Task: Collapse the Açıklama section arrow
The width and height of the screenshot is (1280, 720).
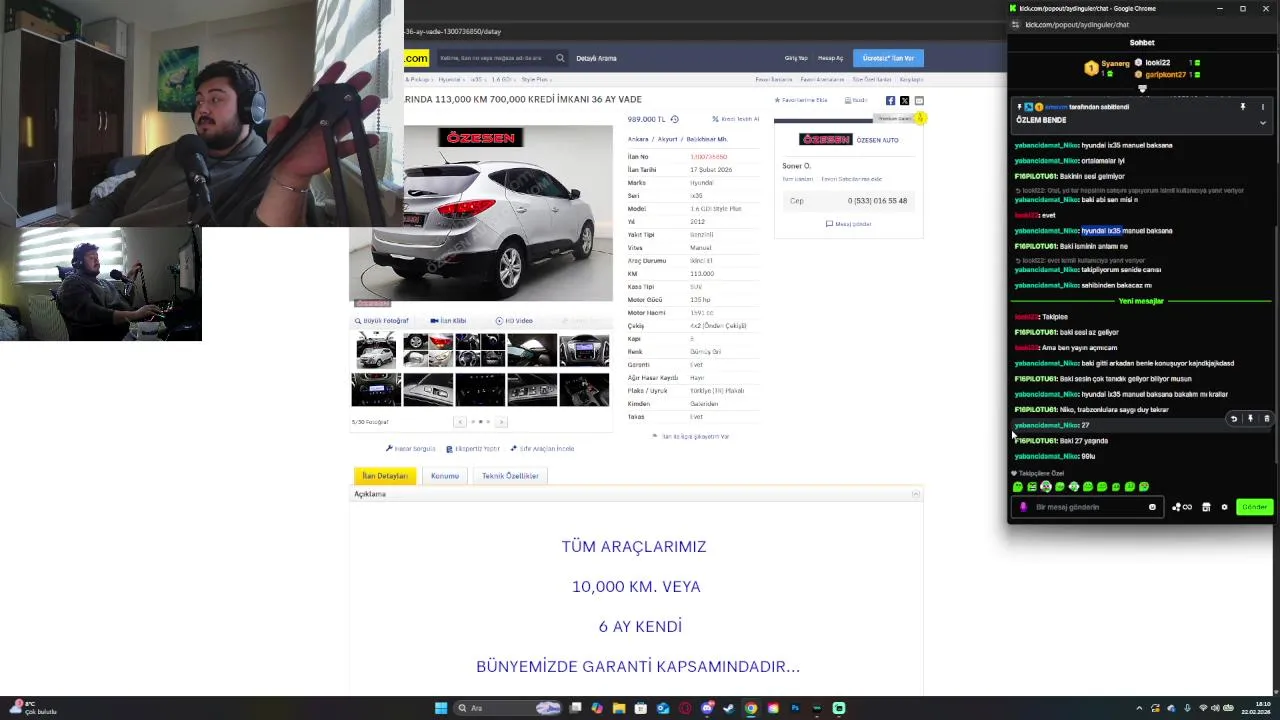Action: pos(915,494)
